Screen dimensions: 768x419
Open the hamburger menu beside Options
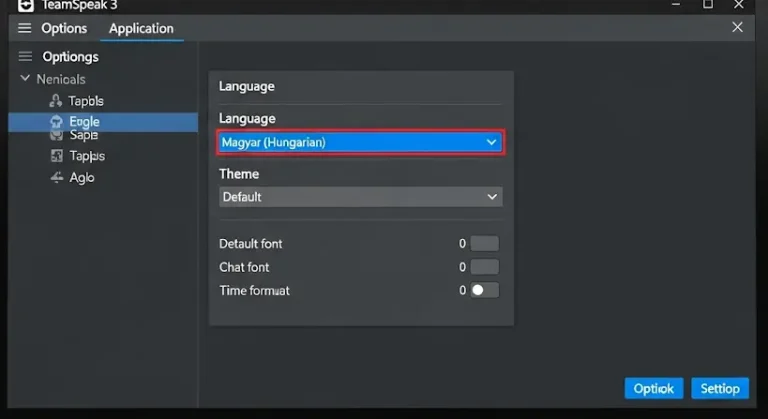24,28
